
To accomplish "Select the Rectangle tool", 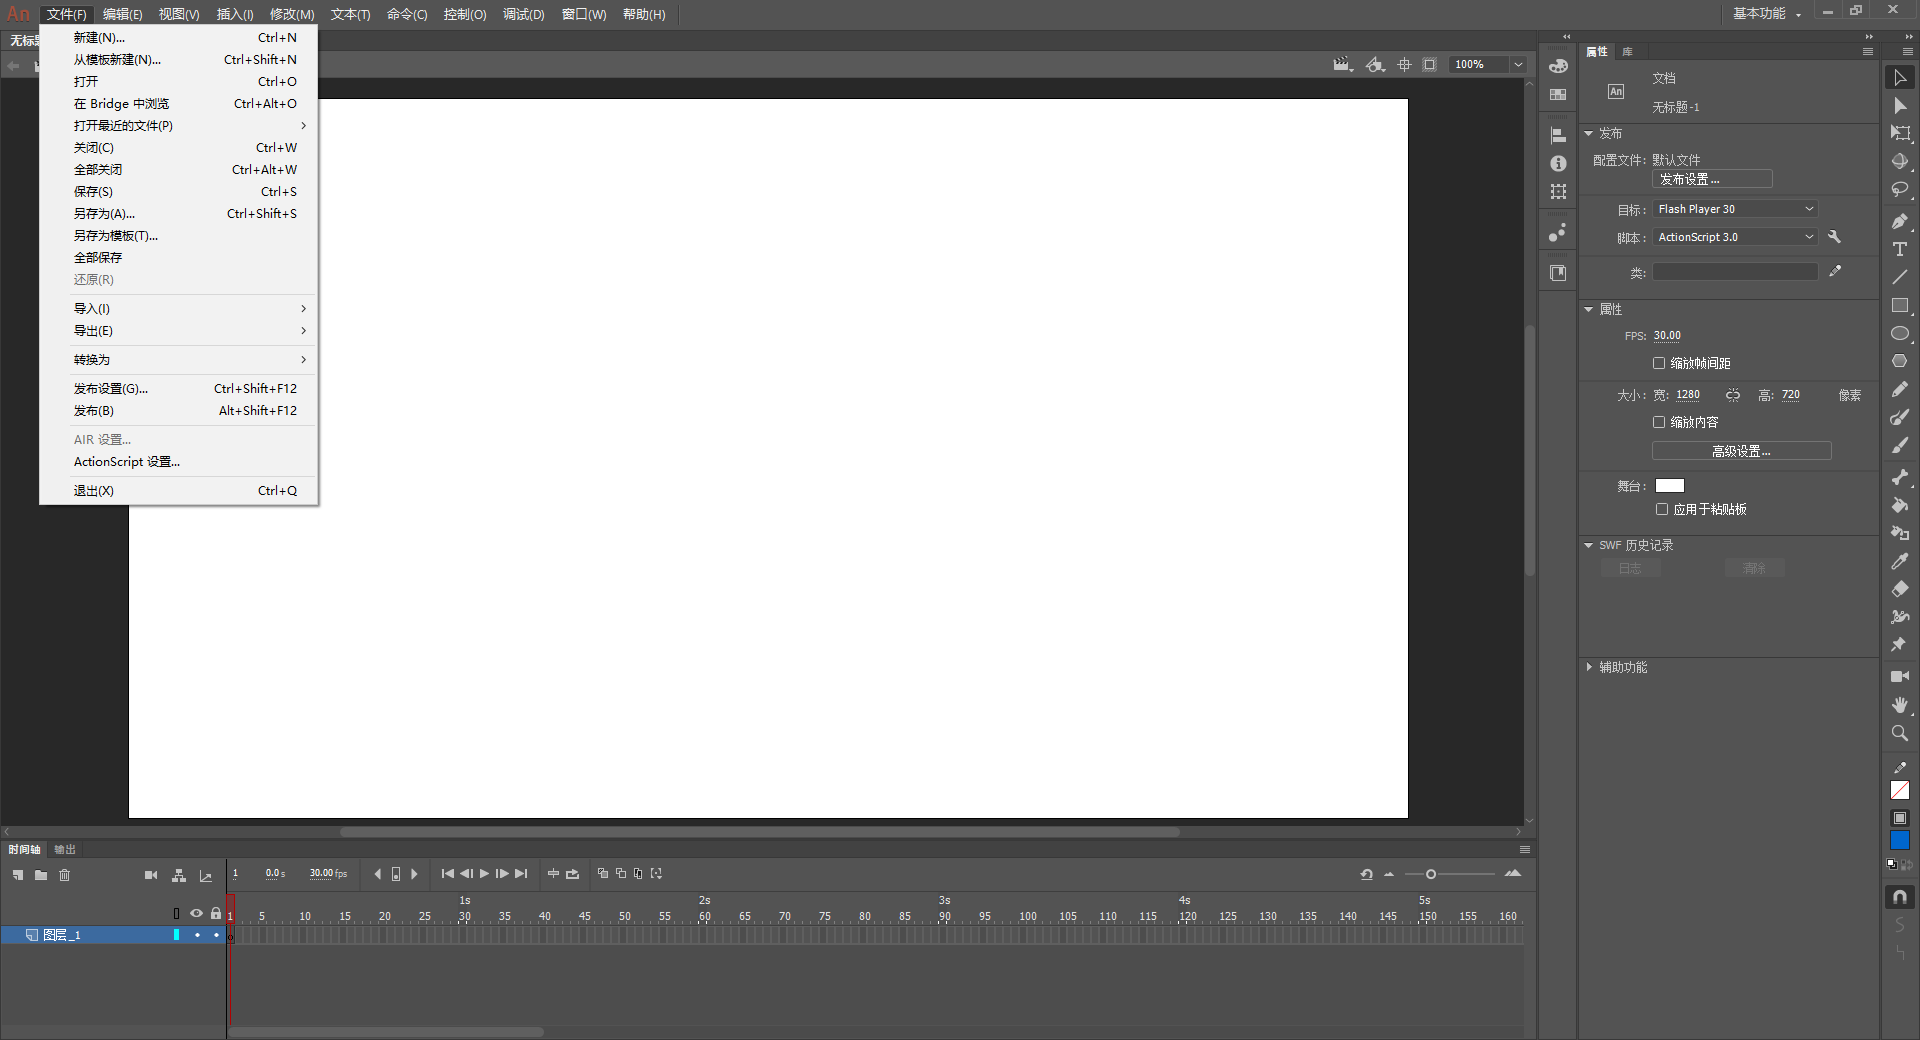I will 1900,305.
